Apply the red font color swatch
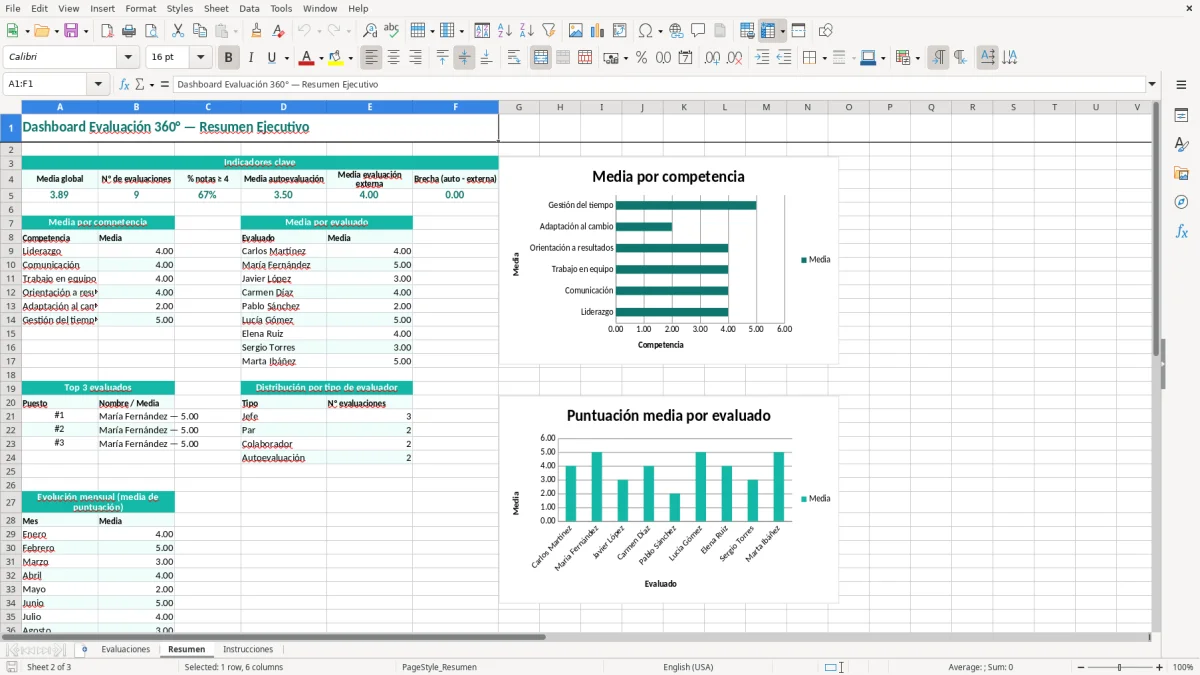Image resolution: width=1200 pixels, height=675 pixels. [x=306, y=58]
